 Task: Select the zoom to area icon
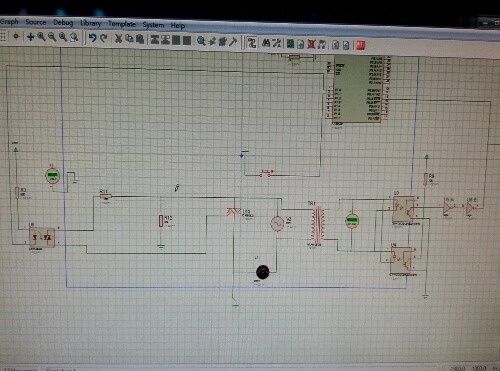74,37
